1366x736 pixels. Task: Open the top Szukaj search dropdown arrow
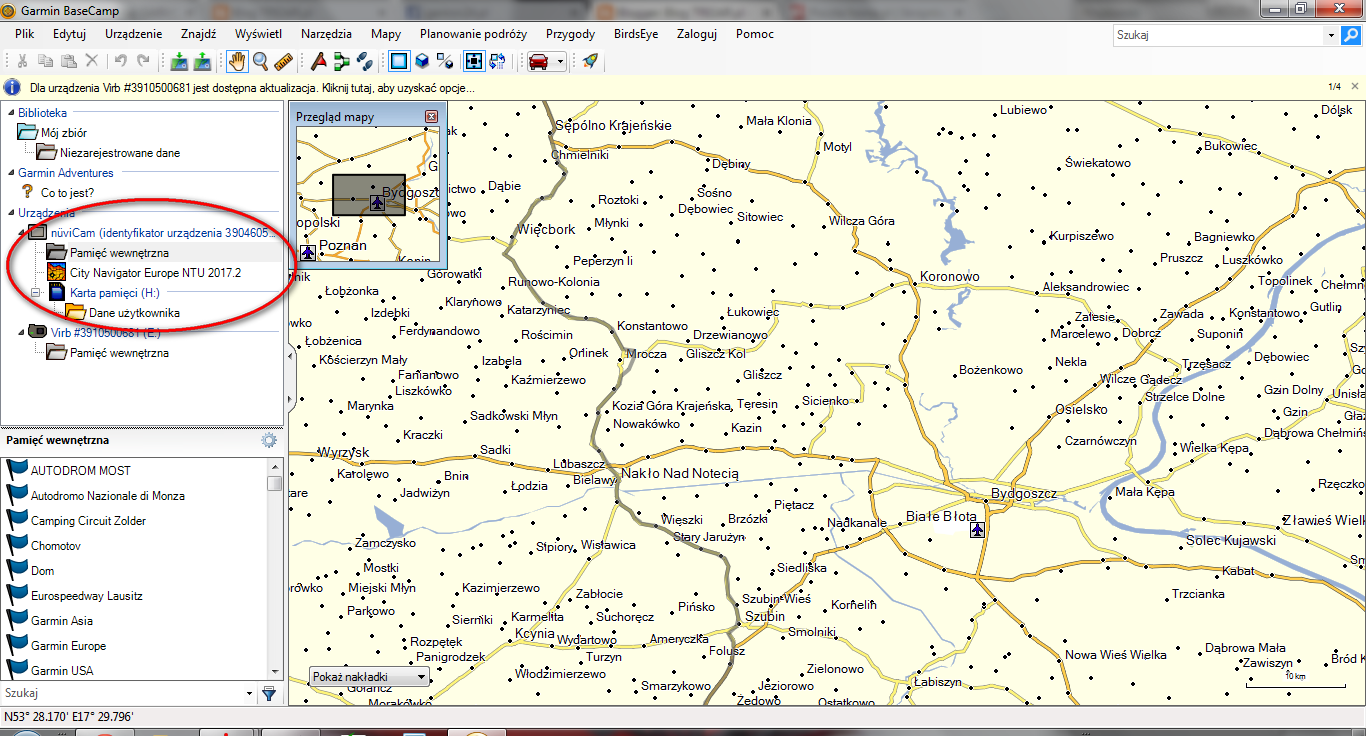click(x=1331, y=35)
